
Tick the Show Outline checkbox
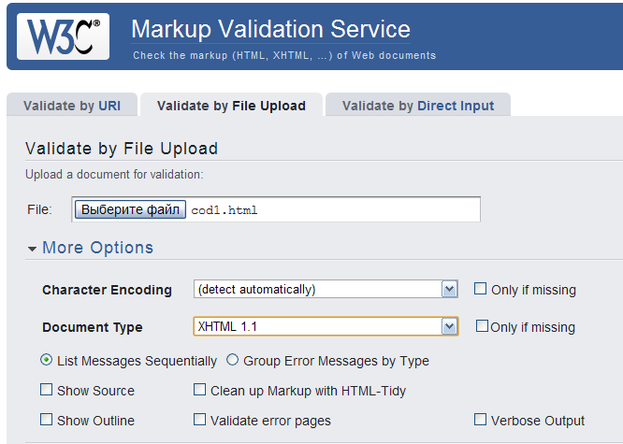pos(47,420)
